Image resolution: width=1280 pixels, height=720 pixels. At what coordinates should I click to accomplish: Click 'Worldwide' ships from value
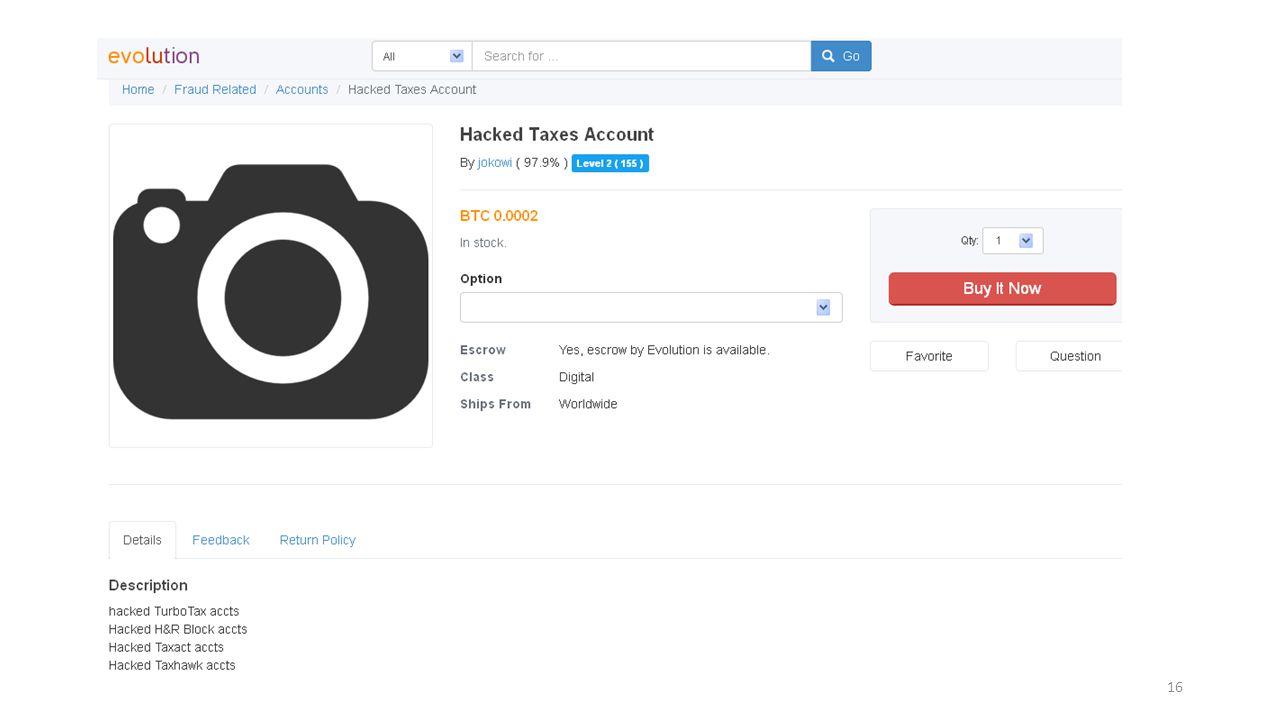(x=588, y=404)
